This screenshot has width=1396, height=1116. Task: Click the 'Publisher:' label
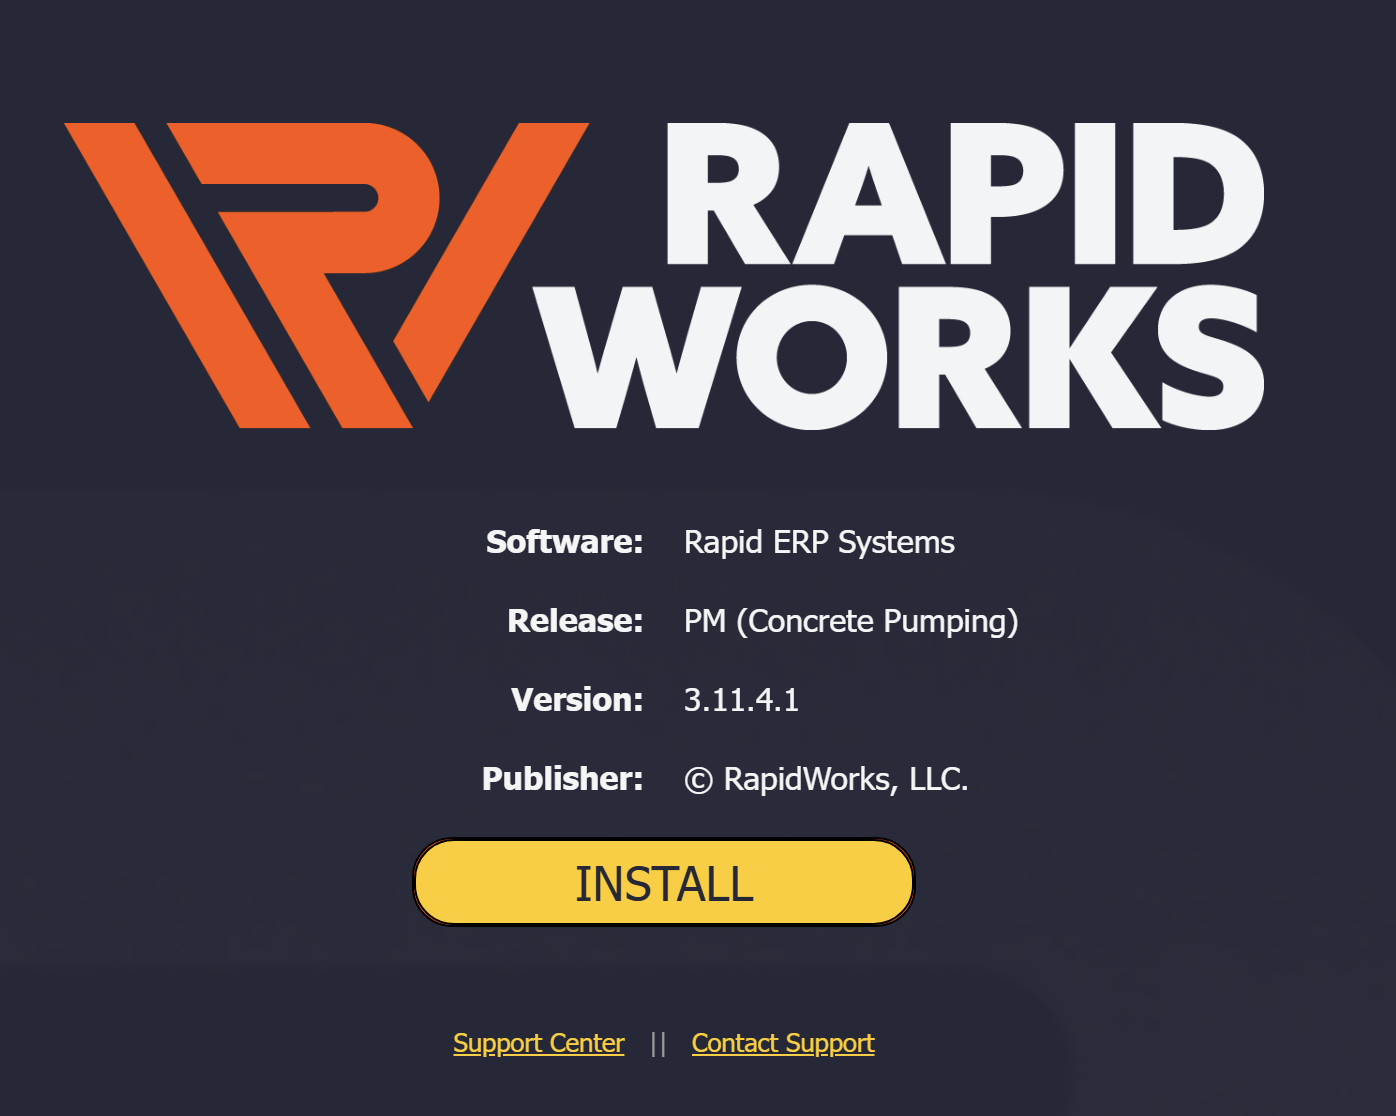(x=563, y=779)
